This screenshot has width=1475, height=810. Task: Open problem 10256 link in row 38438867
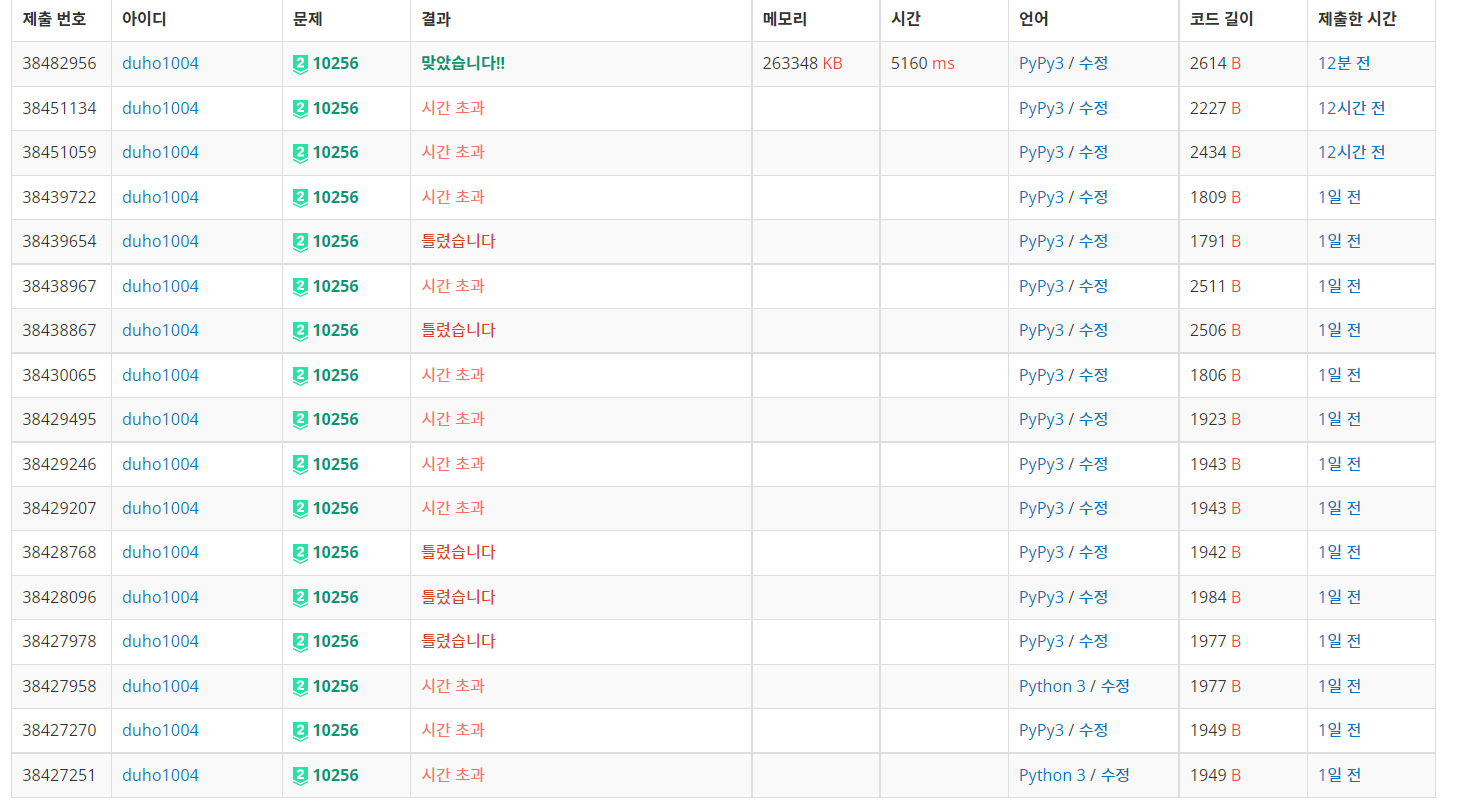(x=335, y=330)
